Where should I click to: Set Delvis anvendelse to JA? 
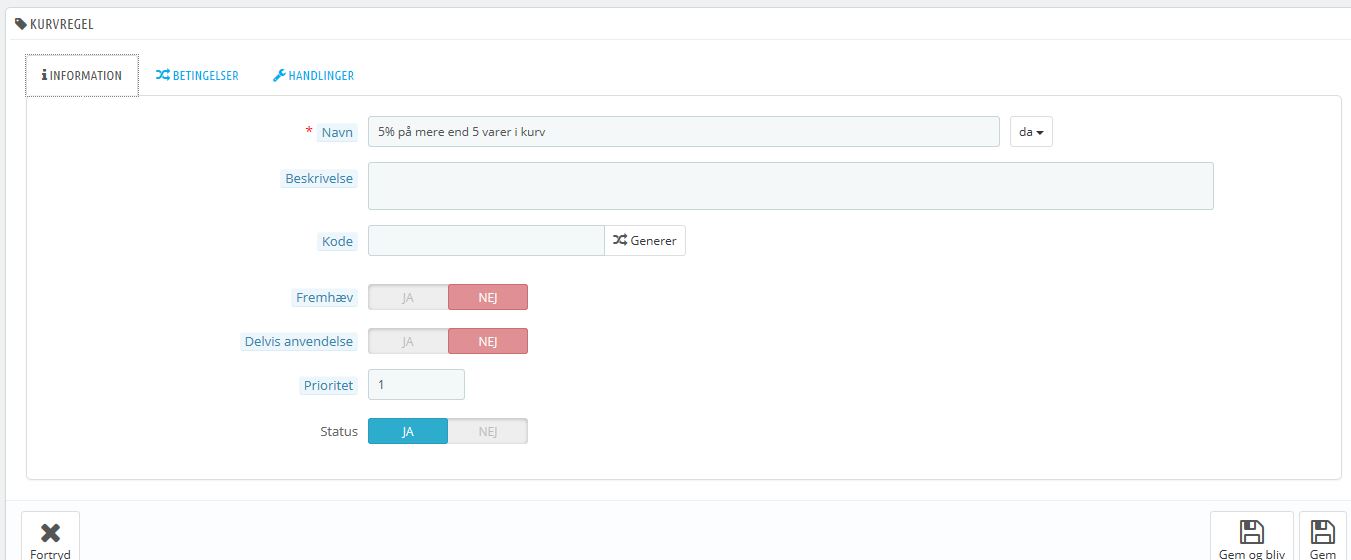coord(408,341)
